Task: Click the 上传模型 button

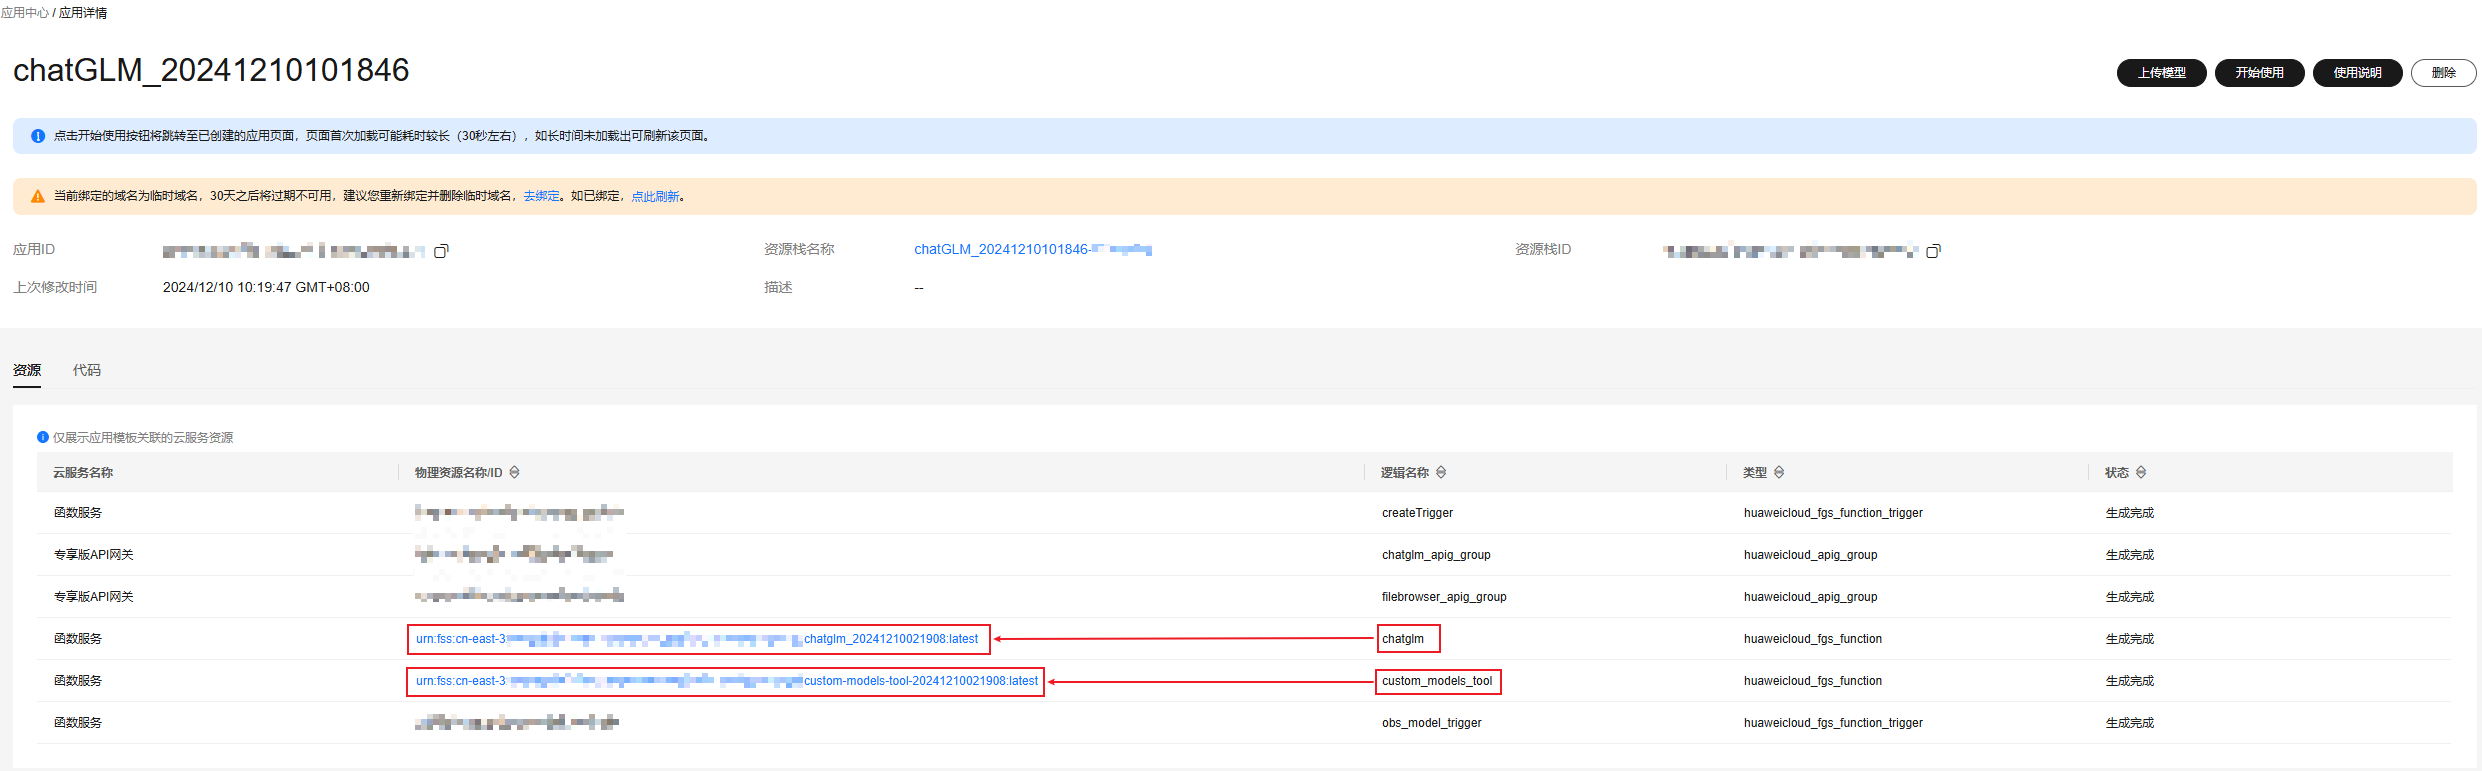Action: (x=2161, y=73)
